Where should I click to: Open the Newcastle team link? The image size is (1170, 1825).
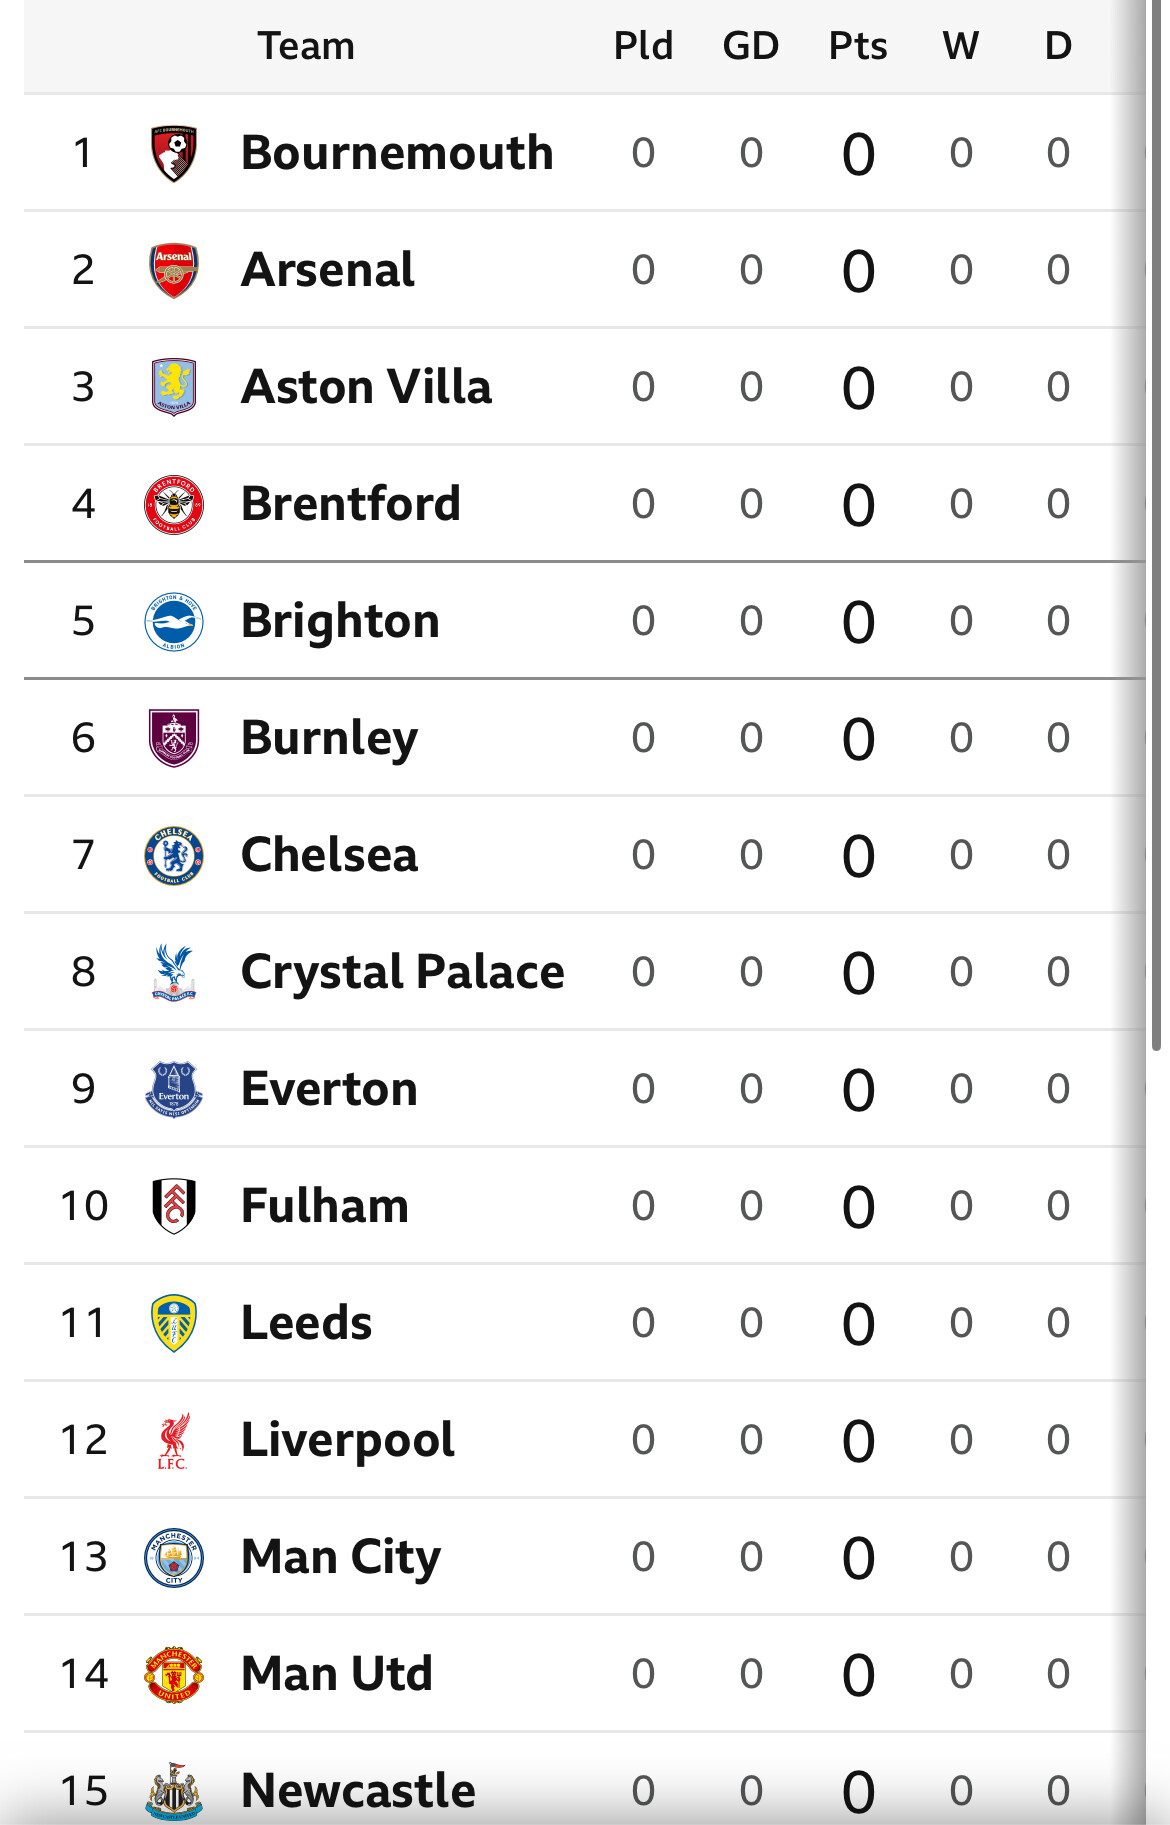point(358,1791)
